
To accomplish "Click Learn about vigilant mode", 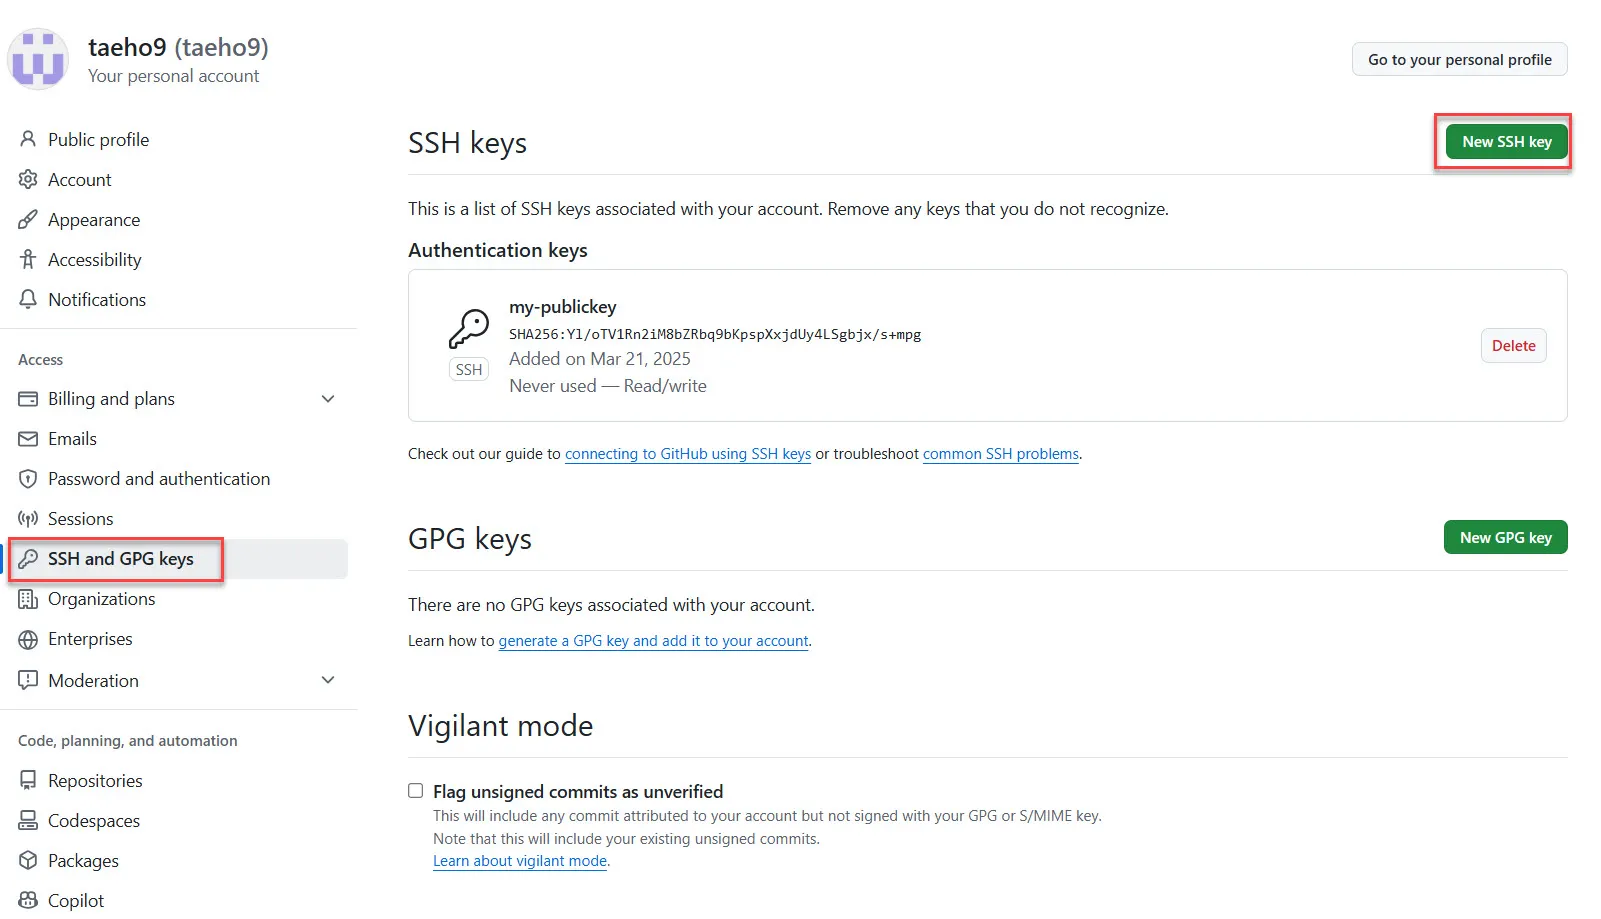I will tap(519, 860).
